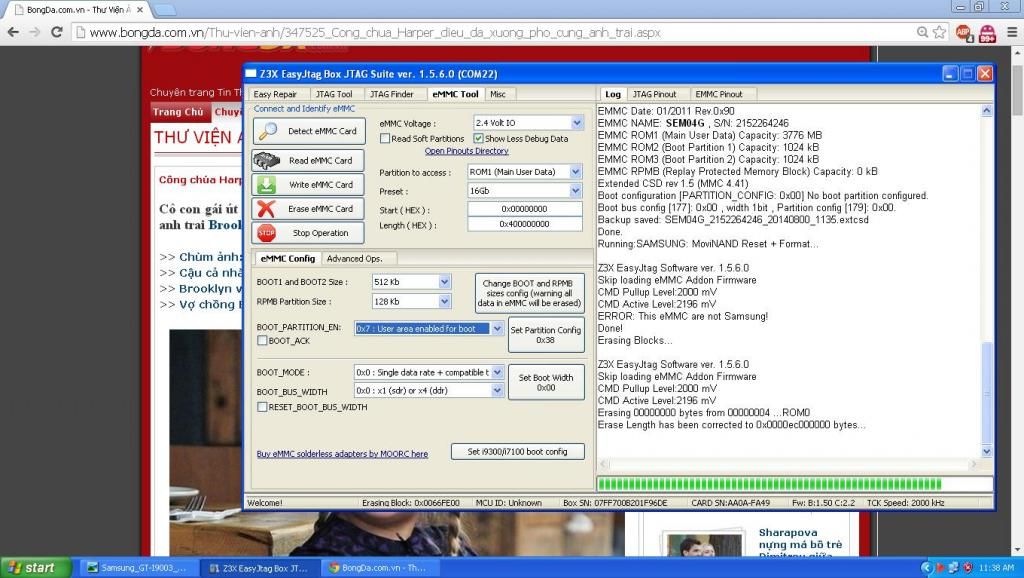The height and width of the screenshot is (578, 1024).
Task: Open the Preset 16Gb dropdown
Action: (x=575, y=191)
